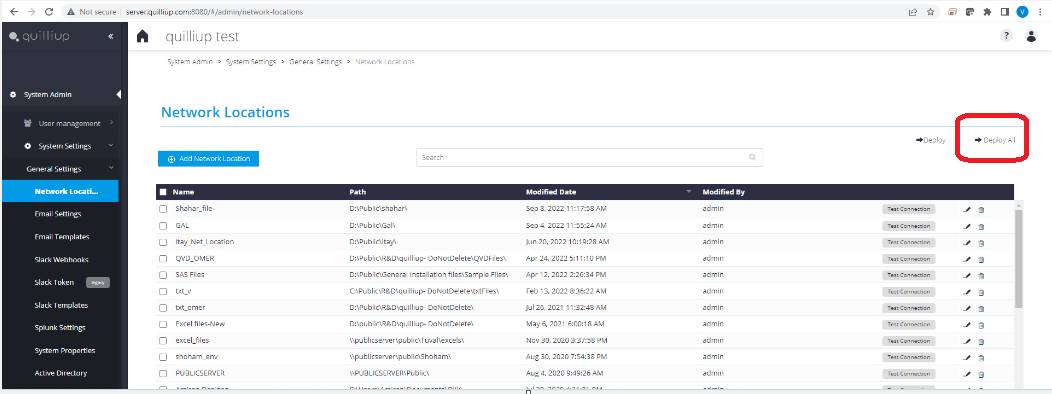Screen dimensions: 1052x394
Task: Open Slack Templates in sidebar
Action: pyautogui.click(x=61, y=305)
